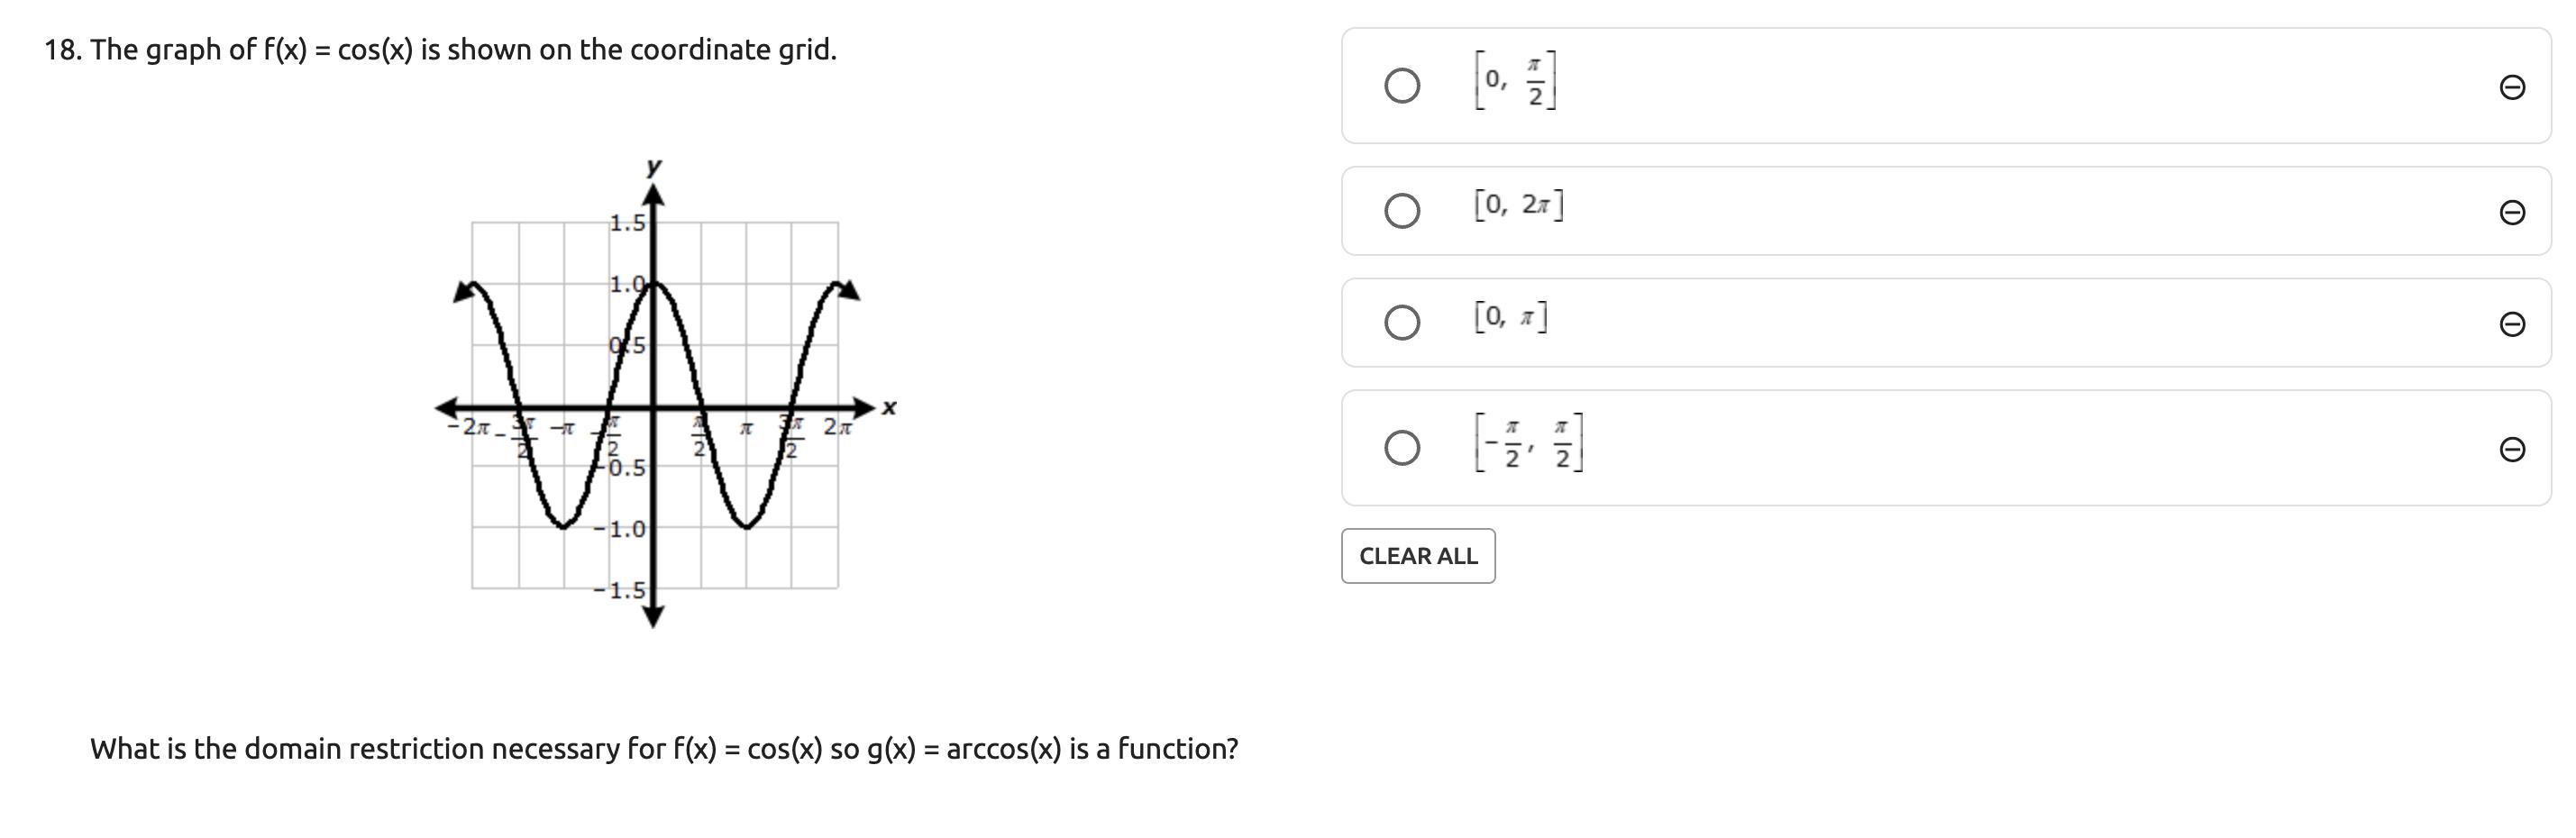
Task: Select the [0, π/2] radio button
Action: pyautogui.click(x=1401, y=86)
